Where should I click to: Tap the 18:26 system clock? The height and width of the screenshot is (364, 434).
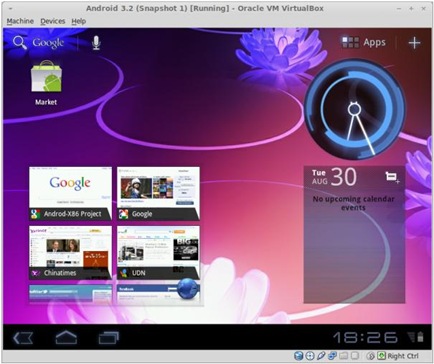tap(366, 338)
